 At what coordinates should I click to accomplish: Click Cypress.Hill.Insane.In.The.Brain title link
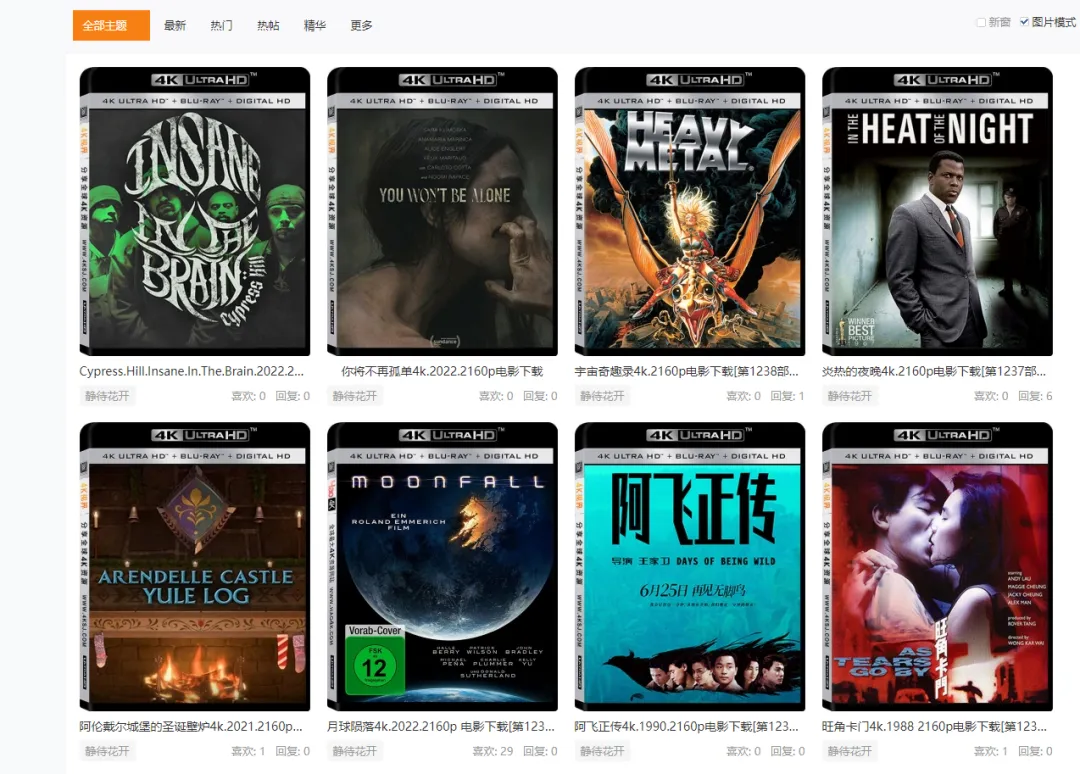pos(191,371)
